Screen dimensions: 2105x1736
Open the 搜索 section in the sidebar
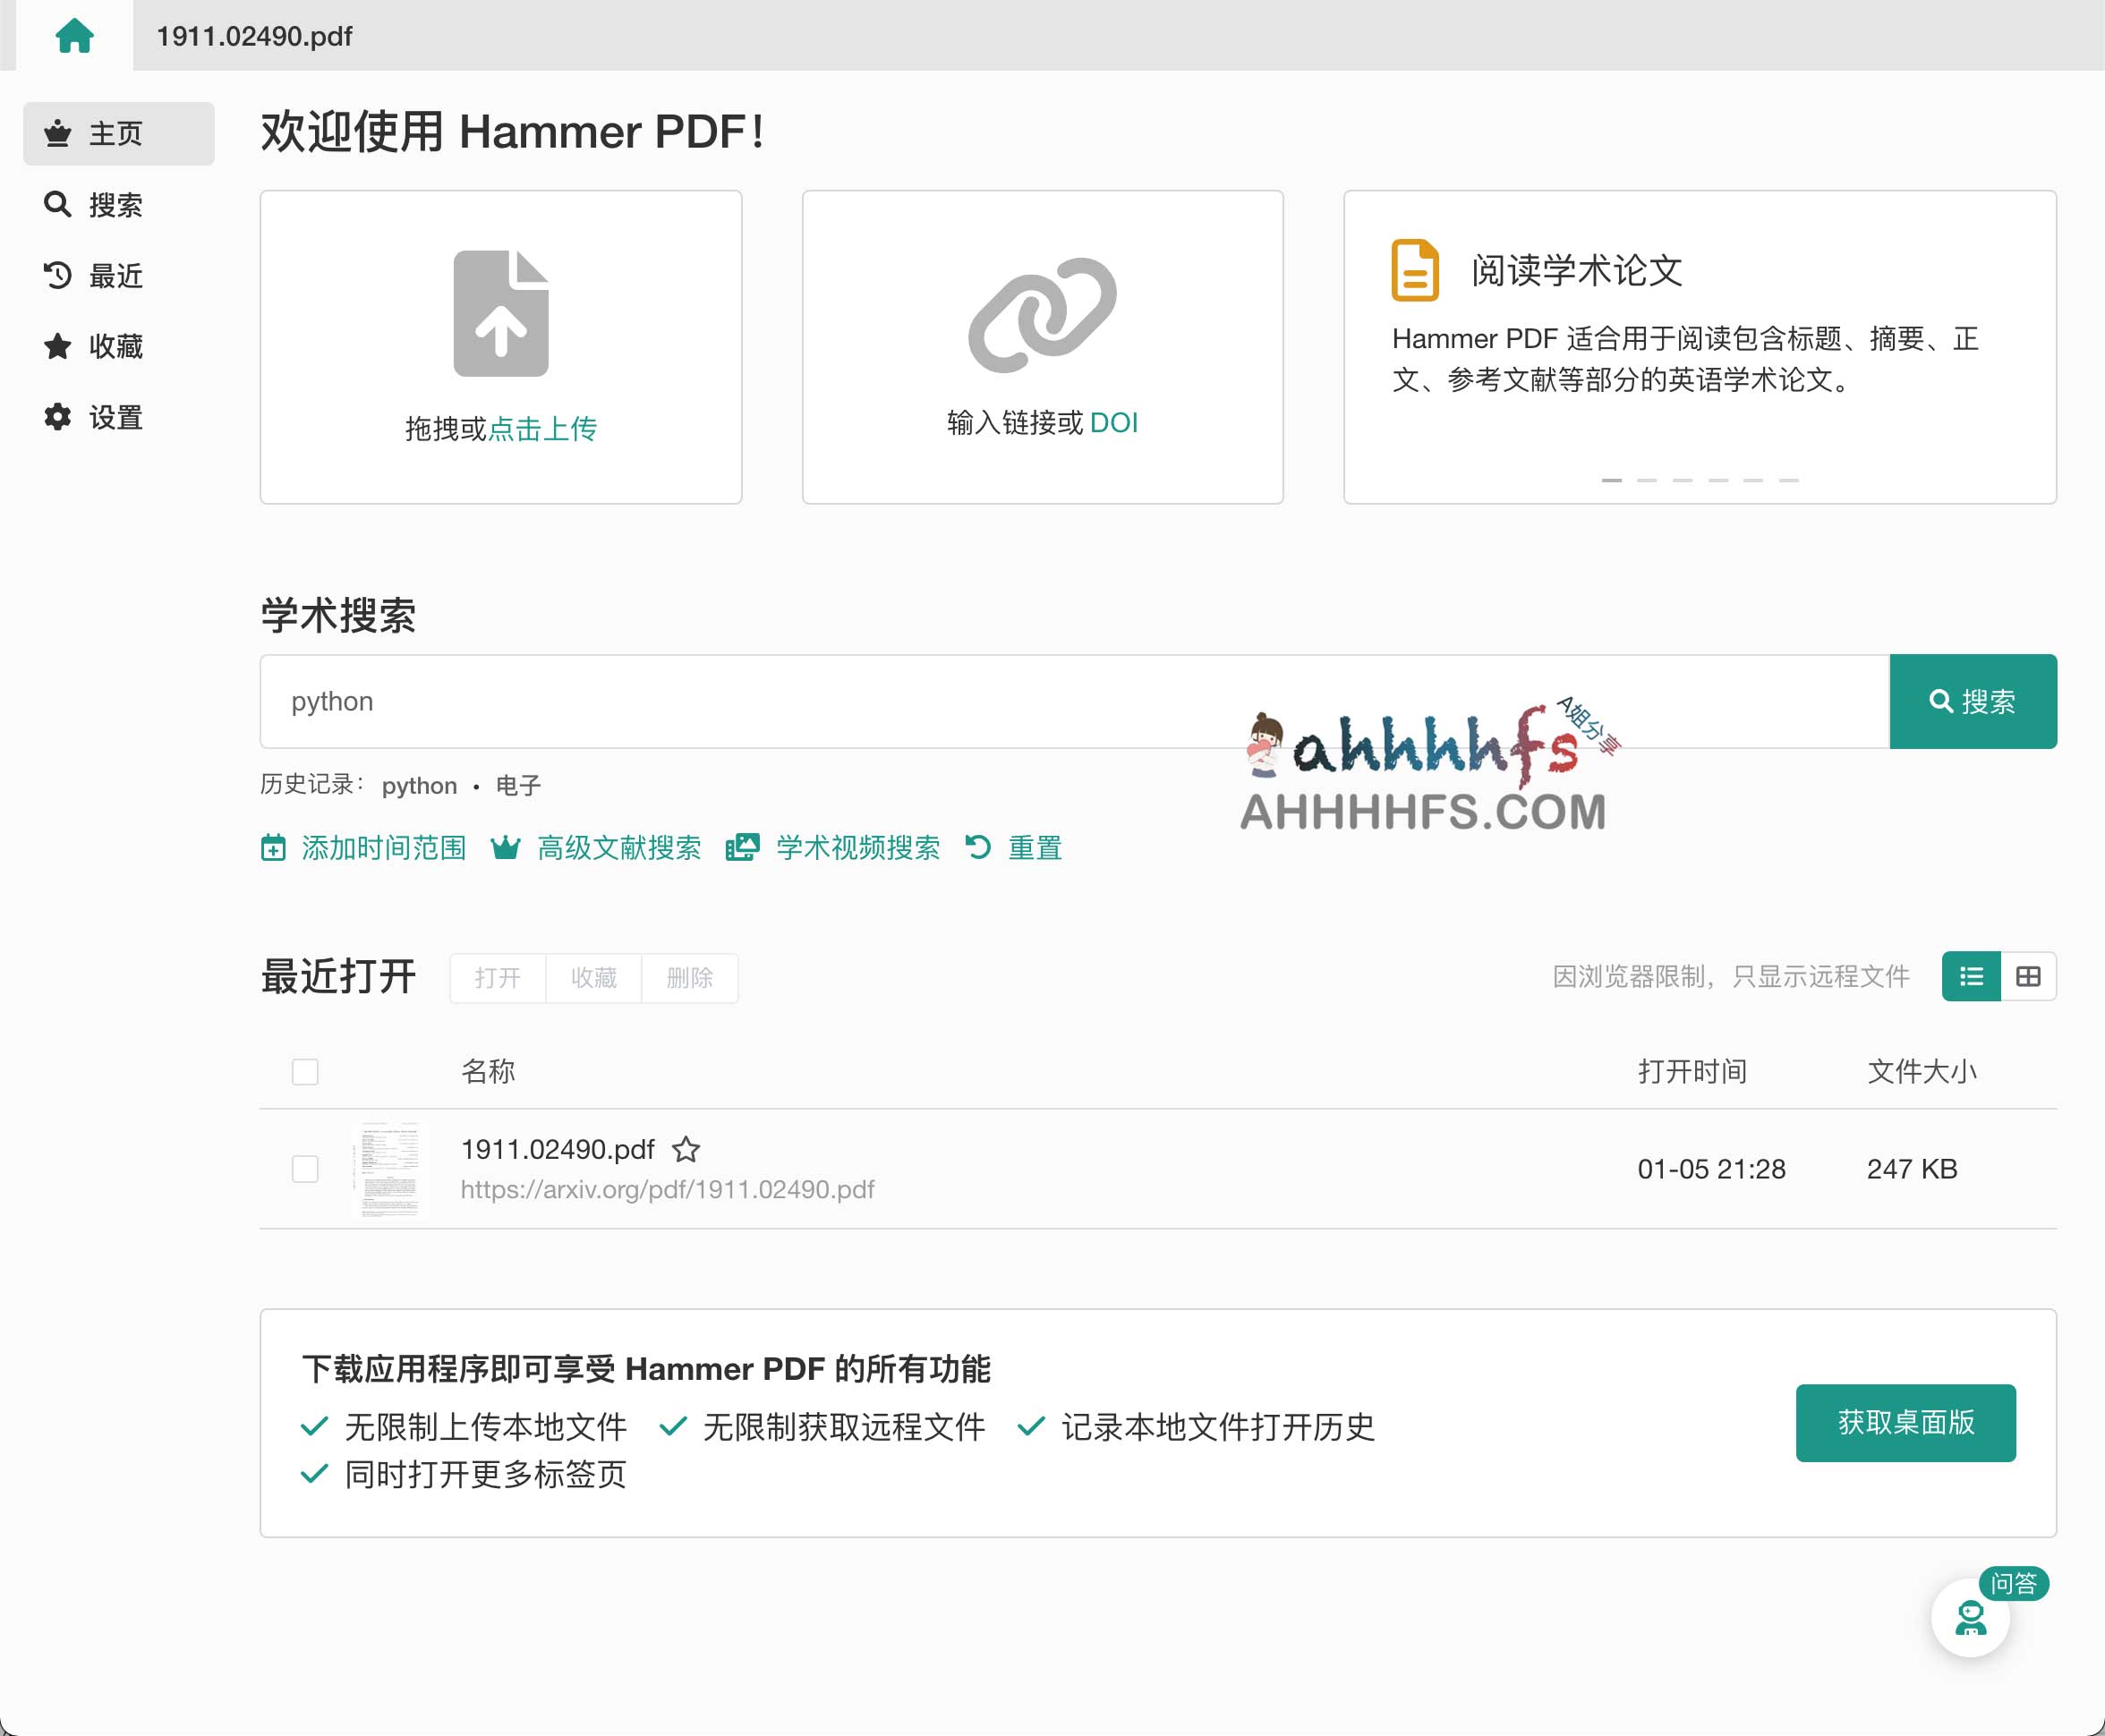point(115,204)
